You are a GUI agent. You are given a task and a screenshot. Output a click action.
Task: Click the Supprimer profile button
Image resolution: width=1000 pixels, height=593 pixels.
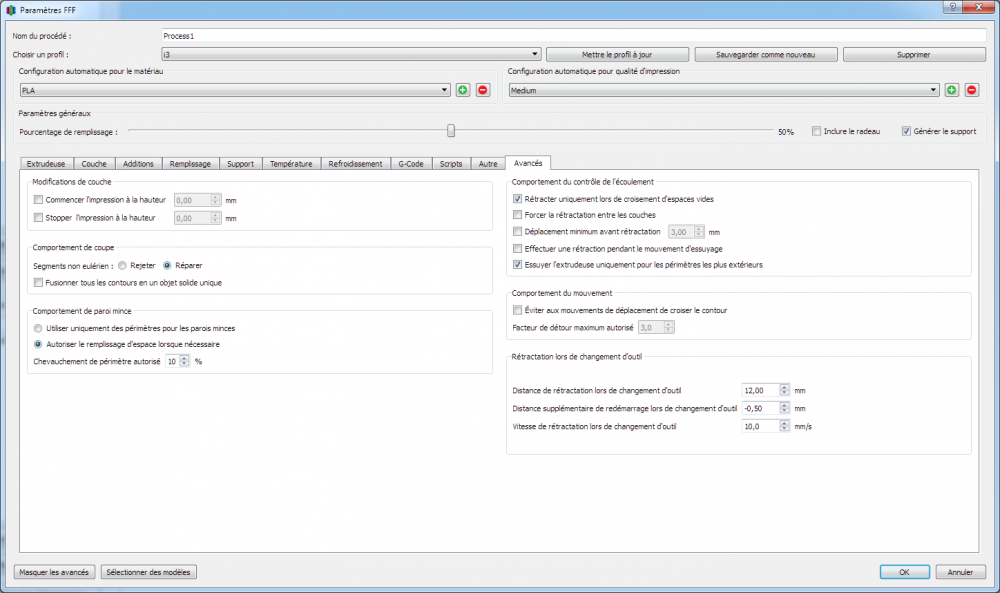[914, 54]
